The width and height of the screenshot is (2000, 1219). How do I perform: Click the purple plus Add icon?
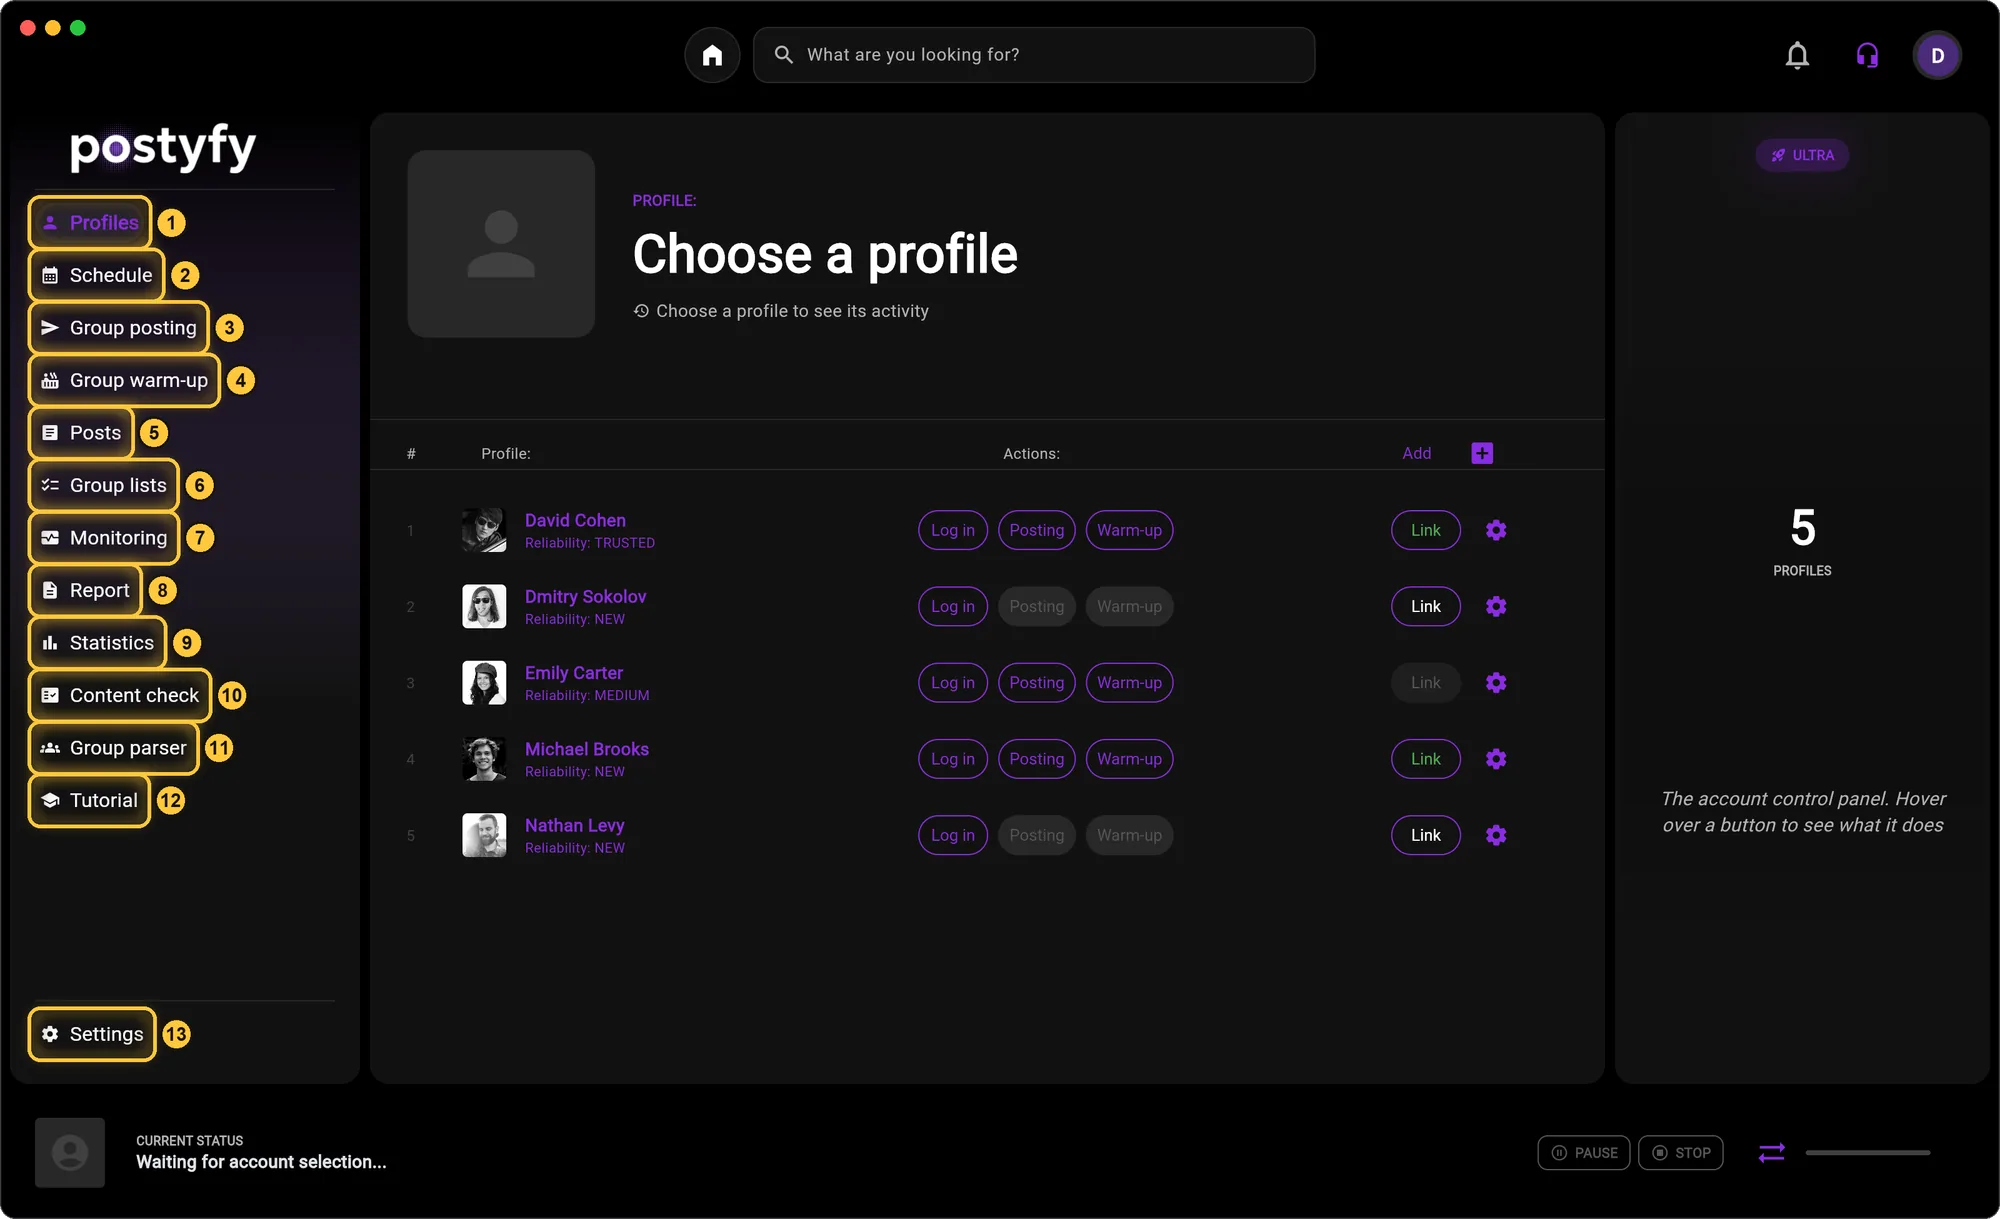pyautogui.click(x=1482, y=453)
